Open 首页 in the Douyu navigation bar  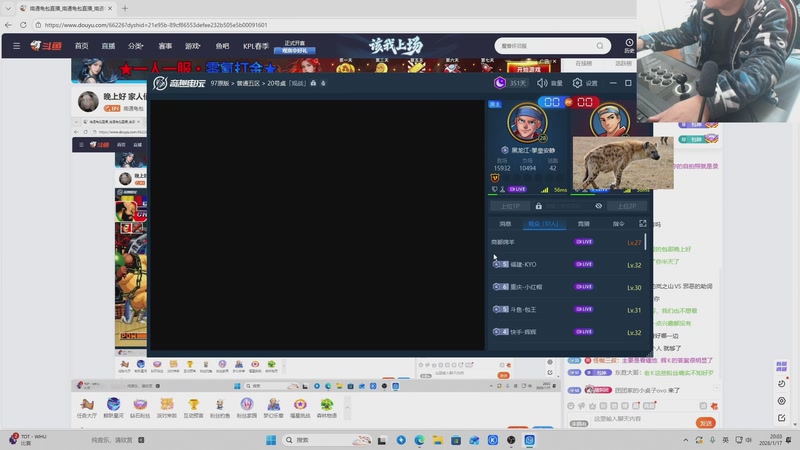(x=82, y=46)
